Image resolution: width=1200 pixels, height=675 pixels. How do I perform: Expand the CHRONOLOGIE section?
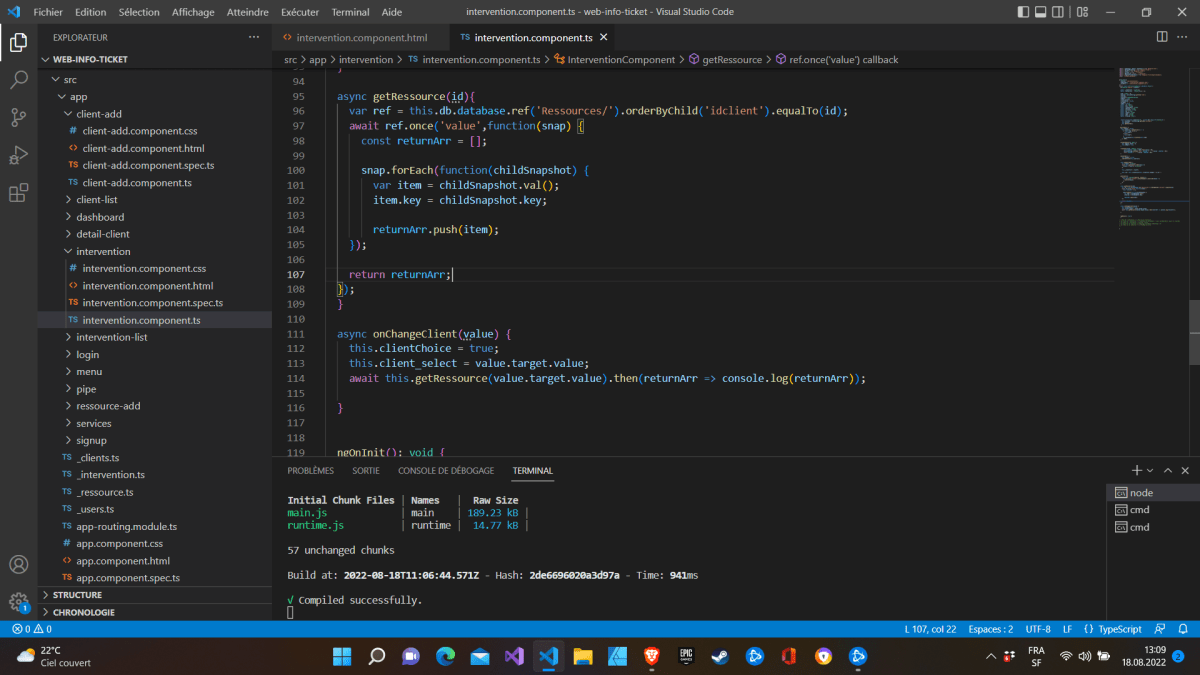point(155,612)
